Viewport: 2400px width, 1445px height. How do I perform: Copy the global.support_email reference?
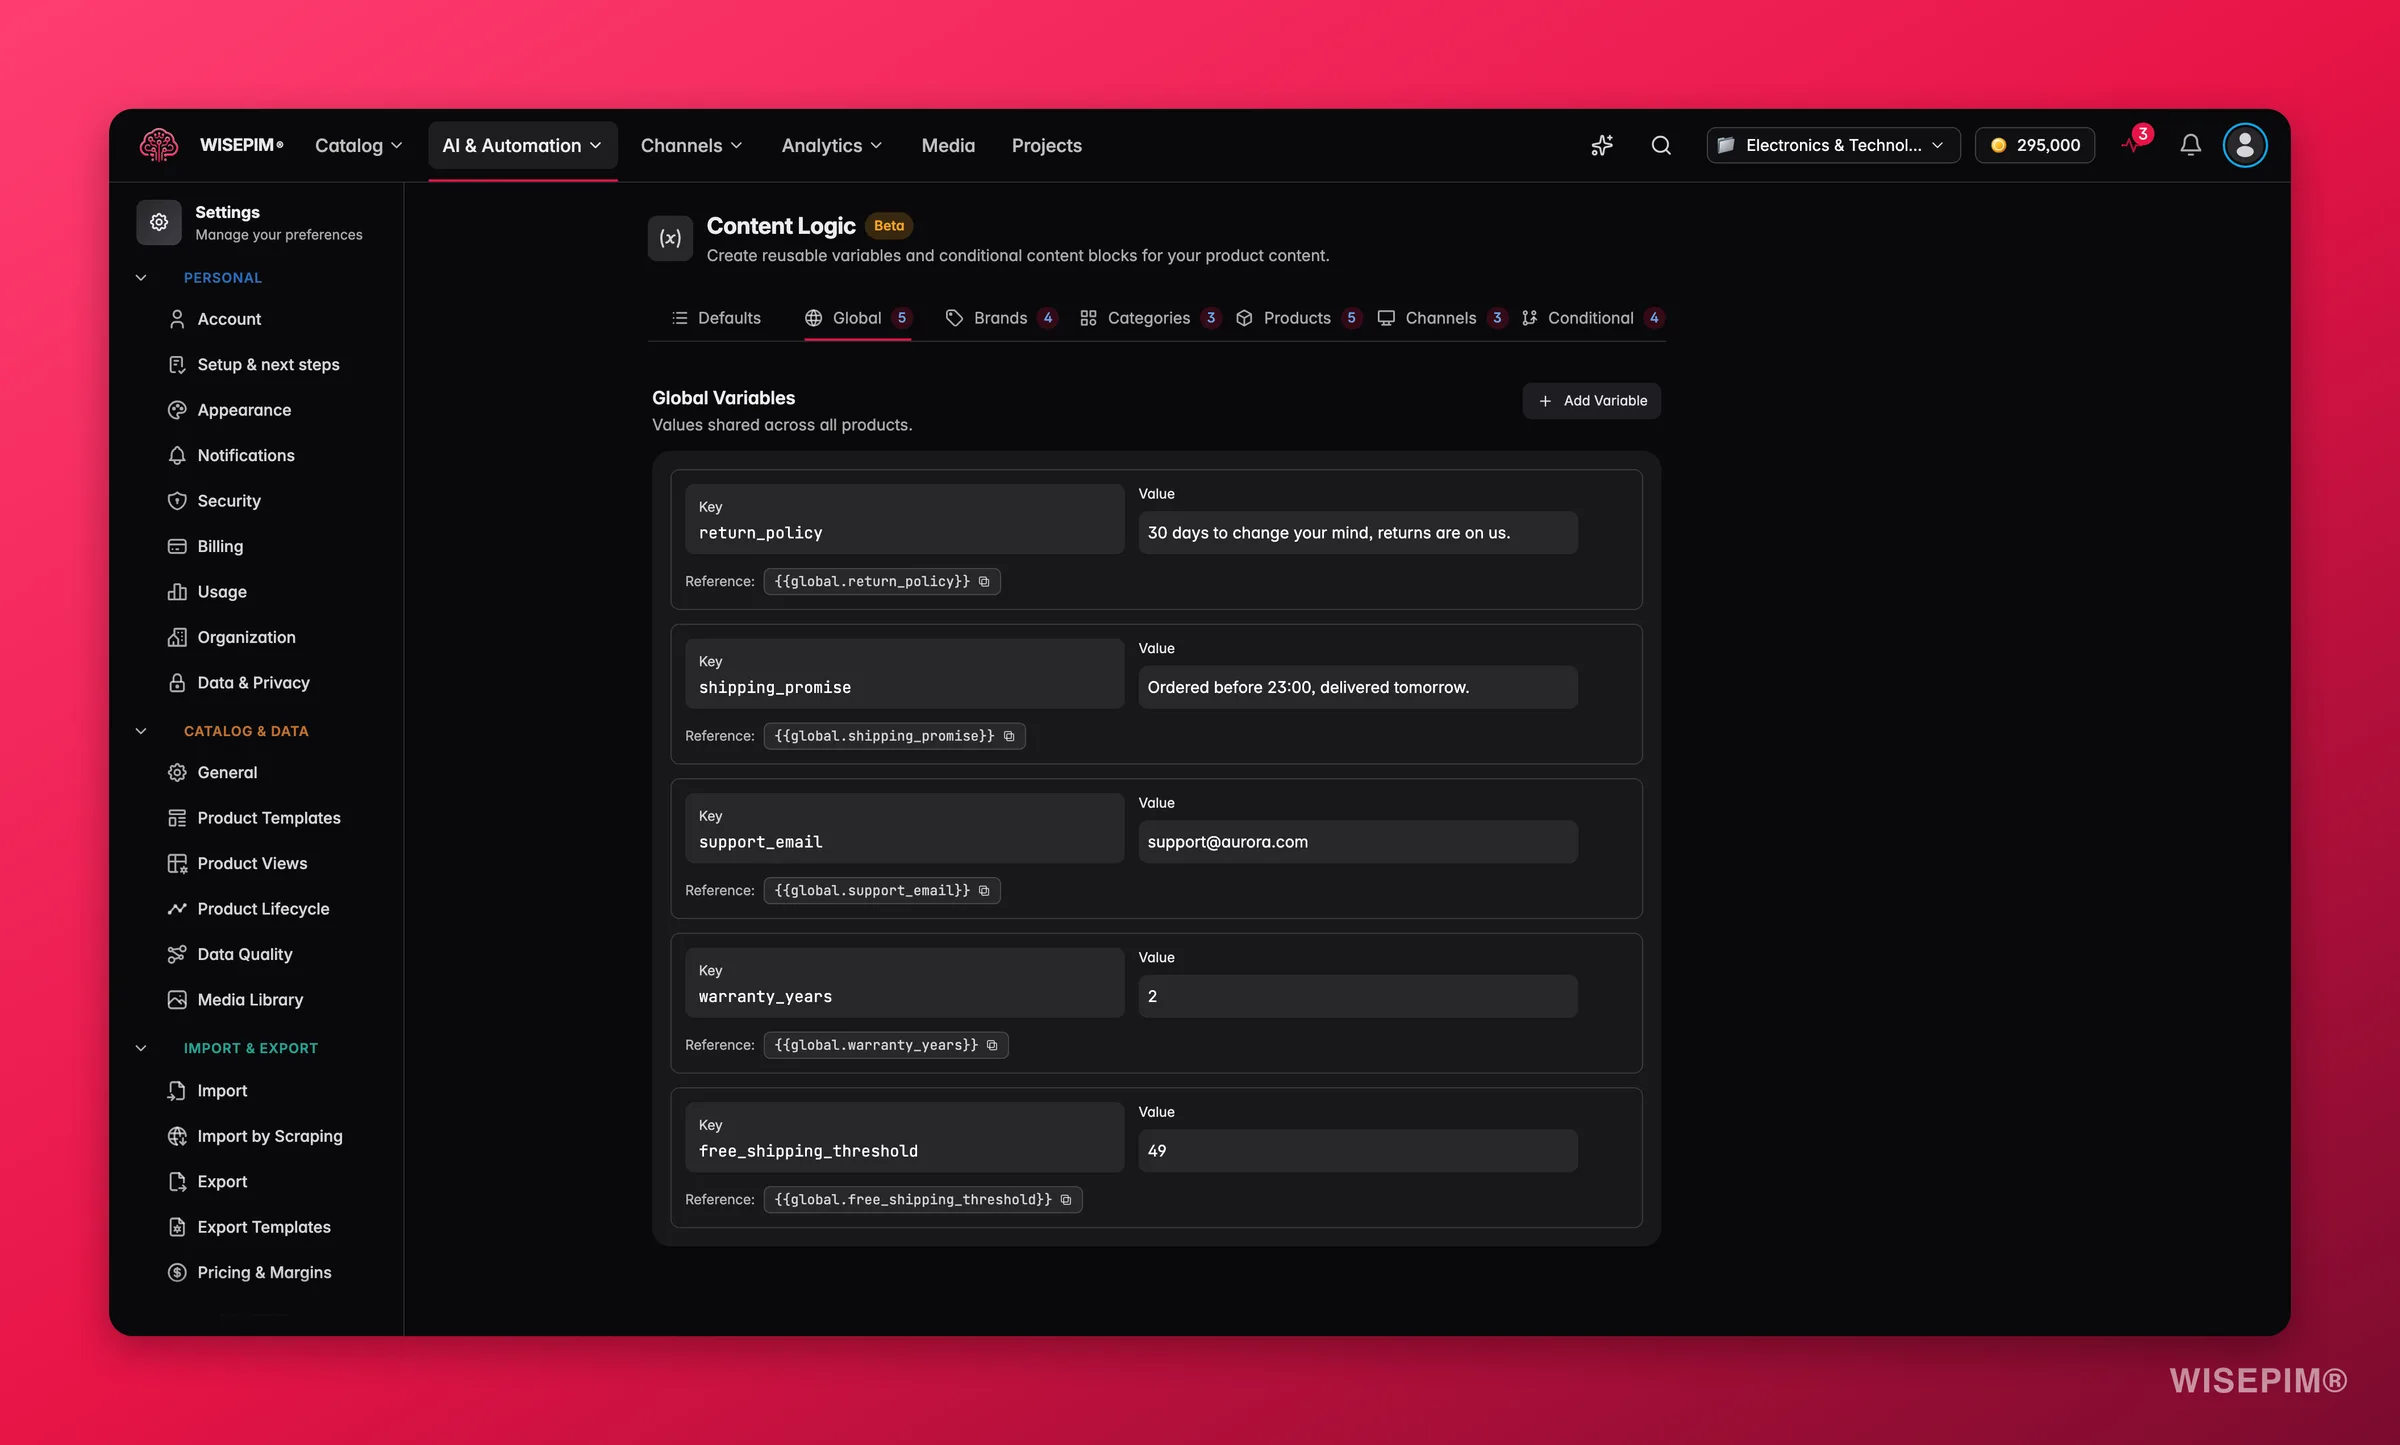click(984, 890)
